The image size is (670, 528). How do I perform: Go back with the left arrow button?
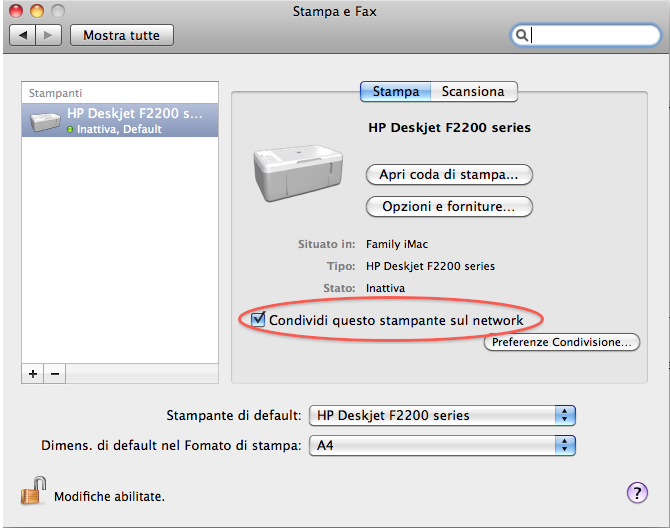point(23,35)
